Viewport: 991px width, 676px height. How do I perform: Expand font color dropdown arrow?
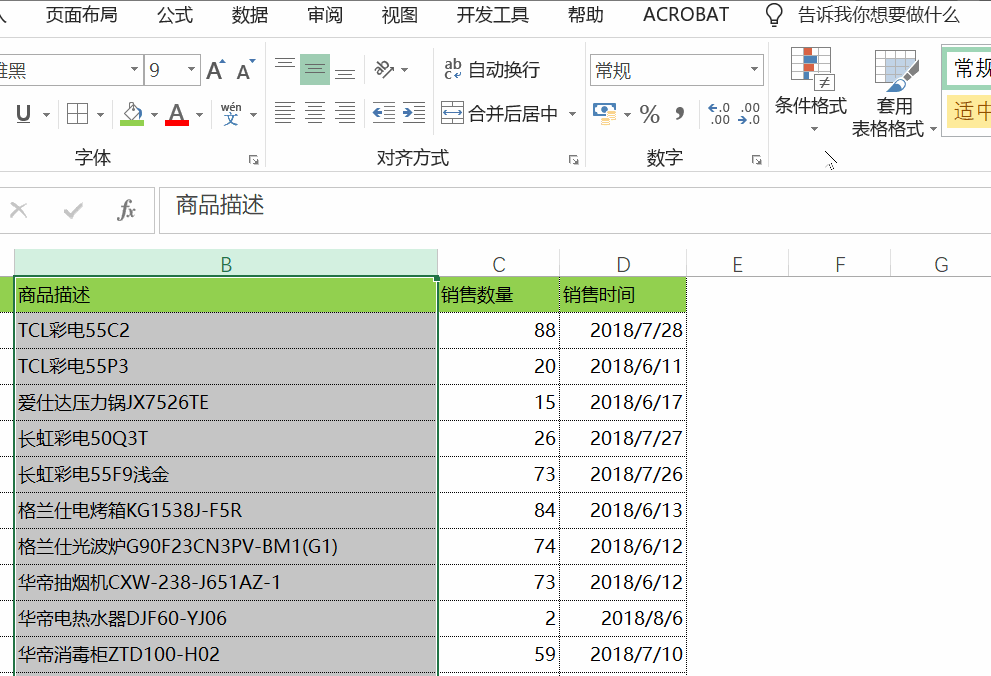pos(199,115)
